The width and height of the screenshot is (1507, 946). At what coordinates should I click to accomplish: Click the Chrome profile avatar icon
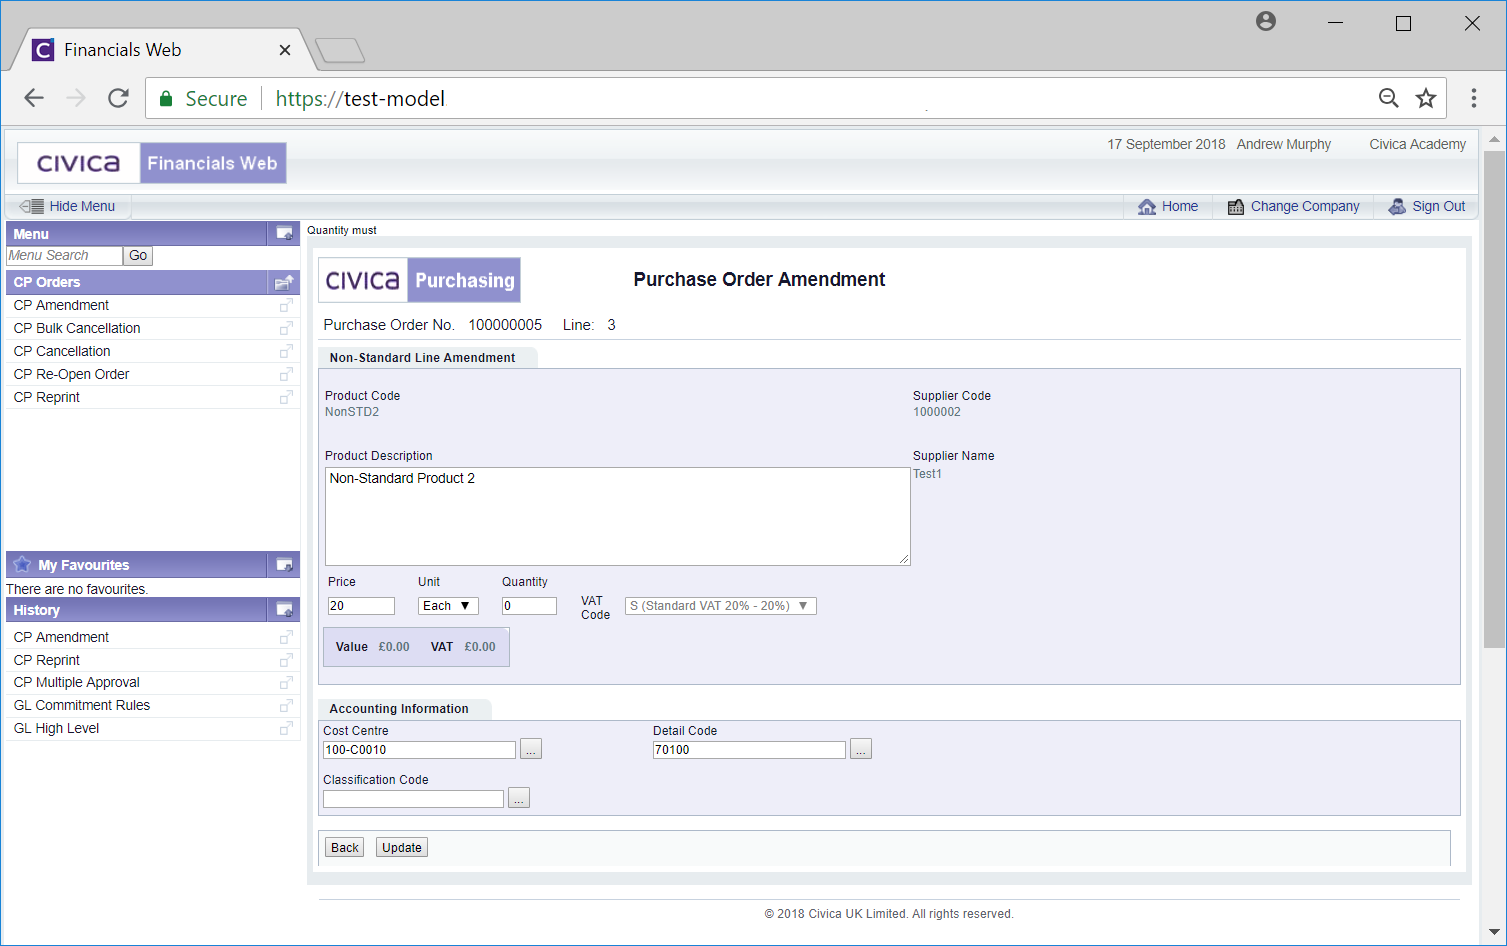pyautogui.click(x=1266, y=21)
